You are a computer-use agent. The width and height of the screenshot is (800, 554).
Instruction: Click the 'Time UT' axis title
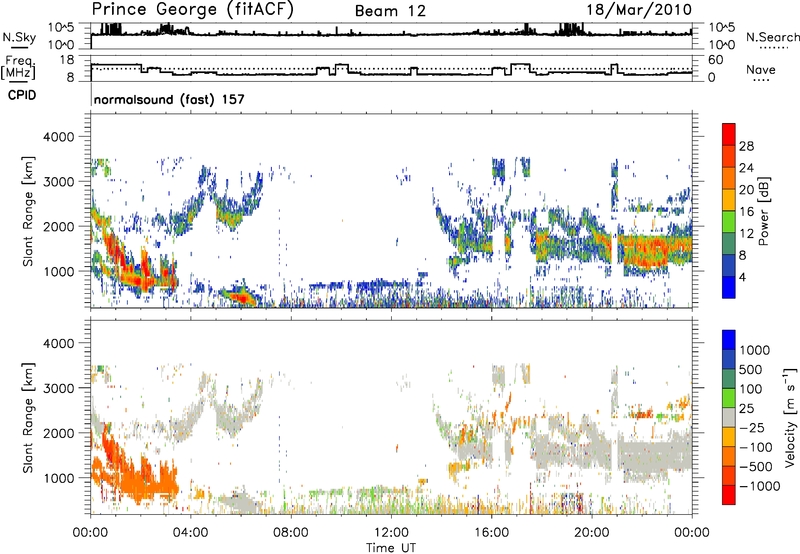391,547
